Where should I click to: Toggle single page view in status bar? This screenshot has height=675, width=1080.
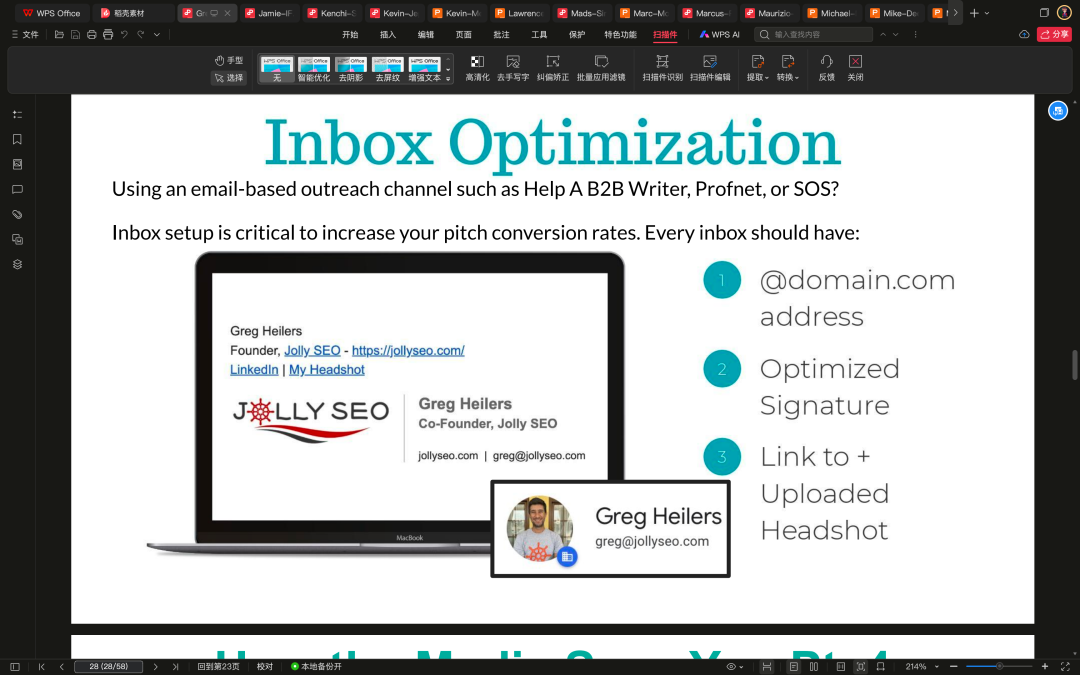(x=793, y=666)
